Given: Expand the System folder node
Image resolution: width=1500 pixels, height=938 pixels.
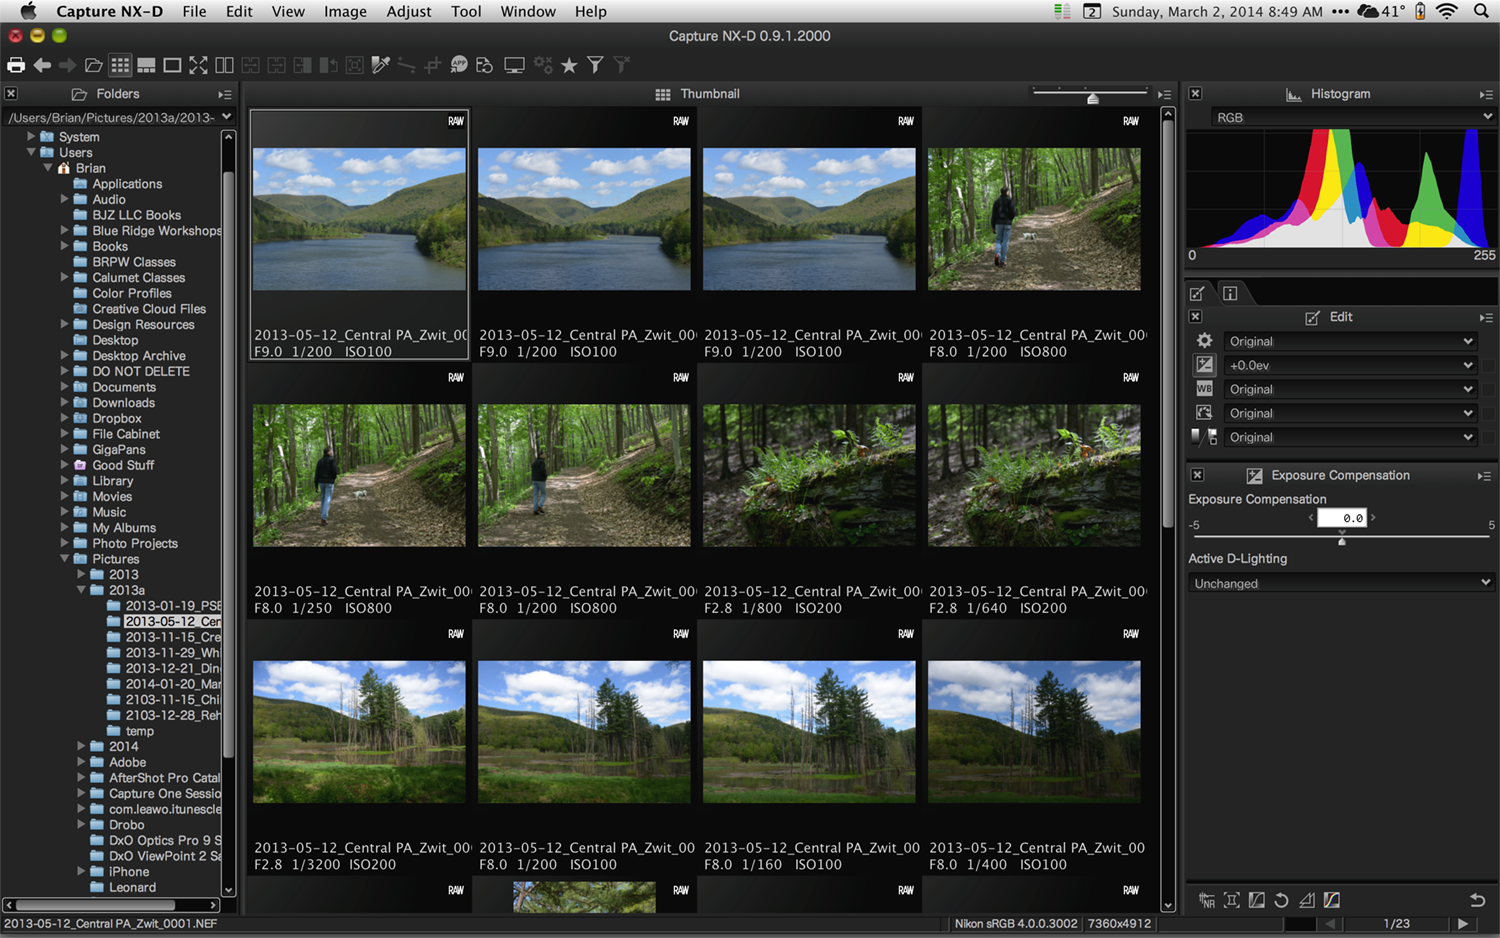Looking at the screenshot, I should point(31,136).
